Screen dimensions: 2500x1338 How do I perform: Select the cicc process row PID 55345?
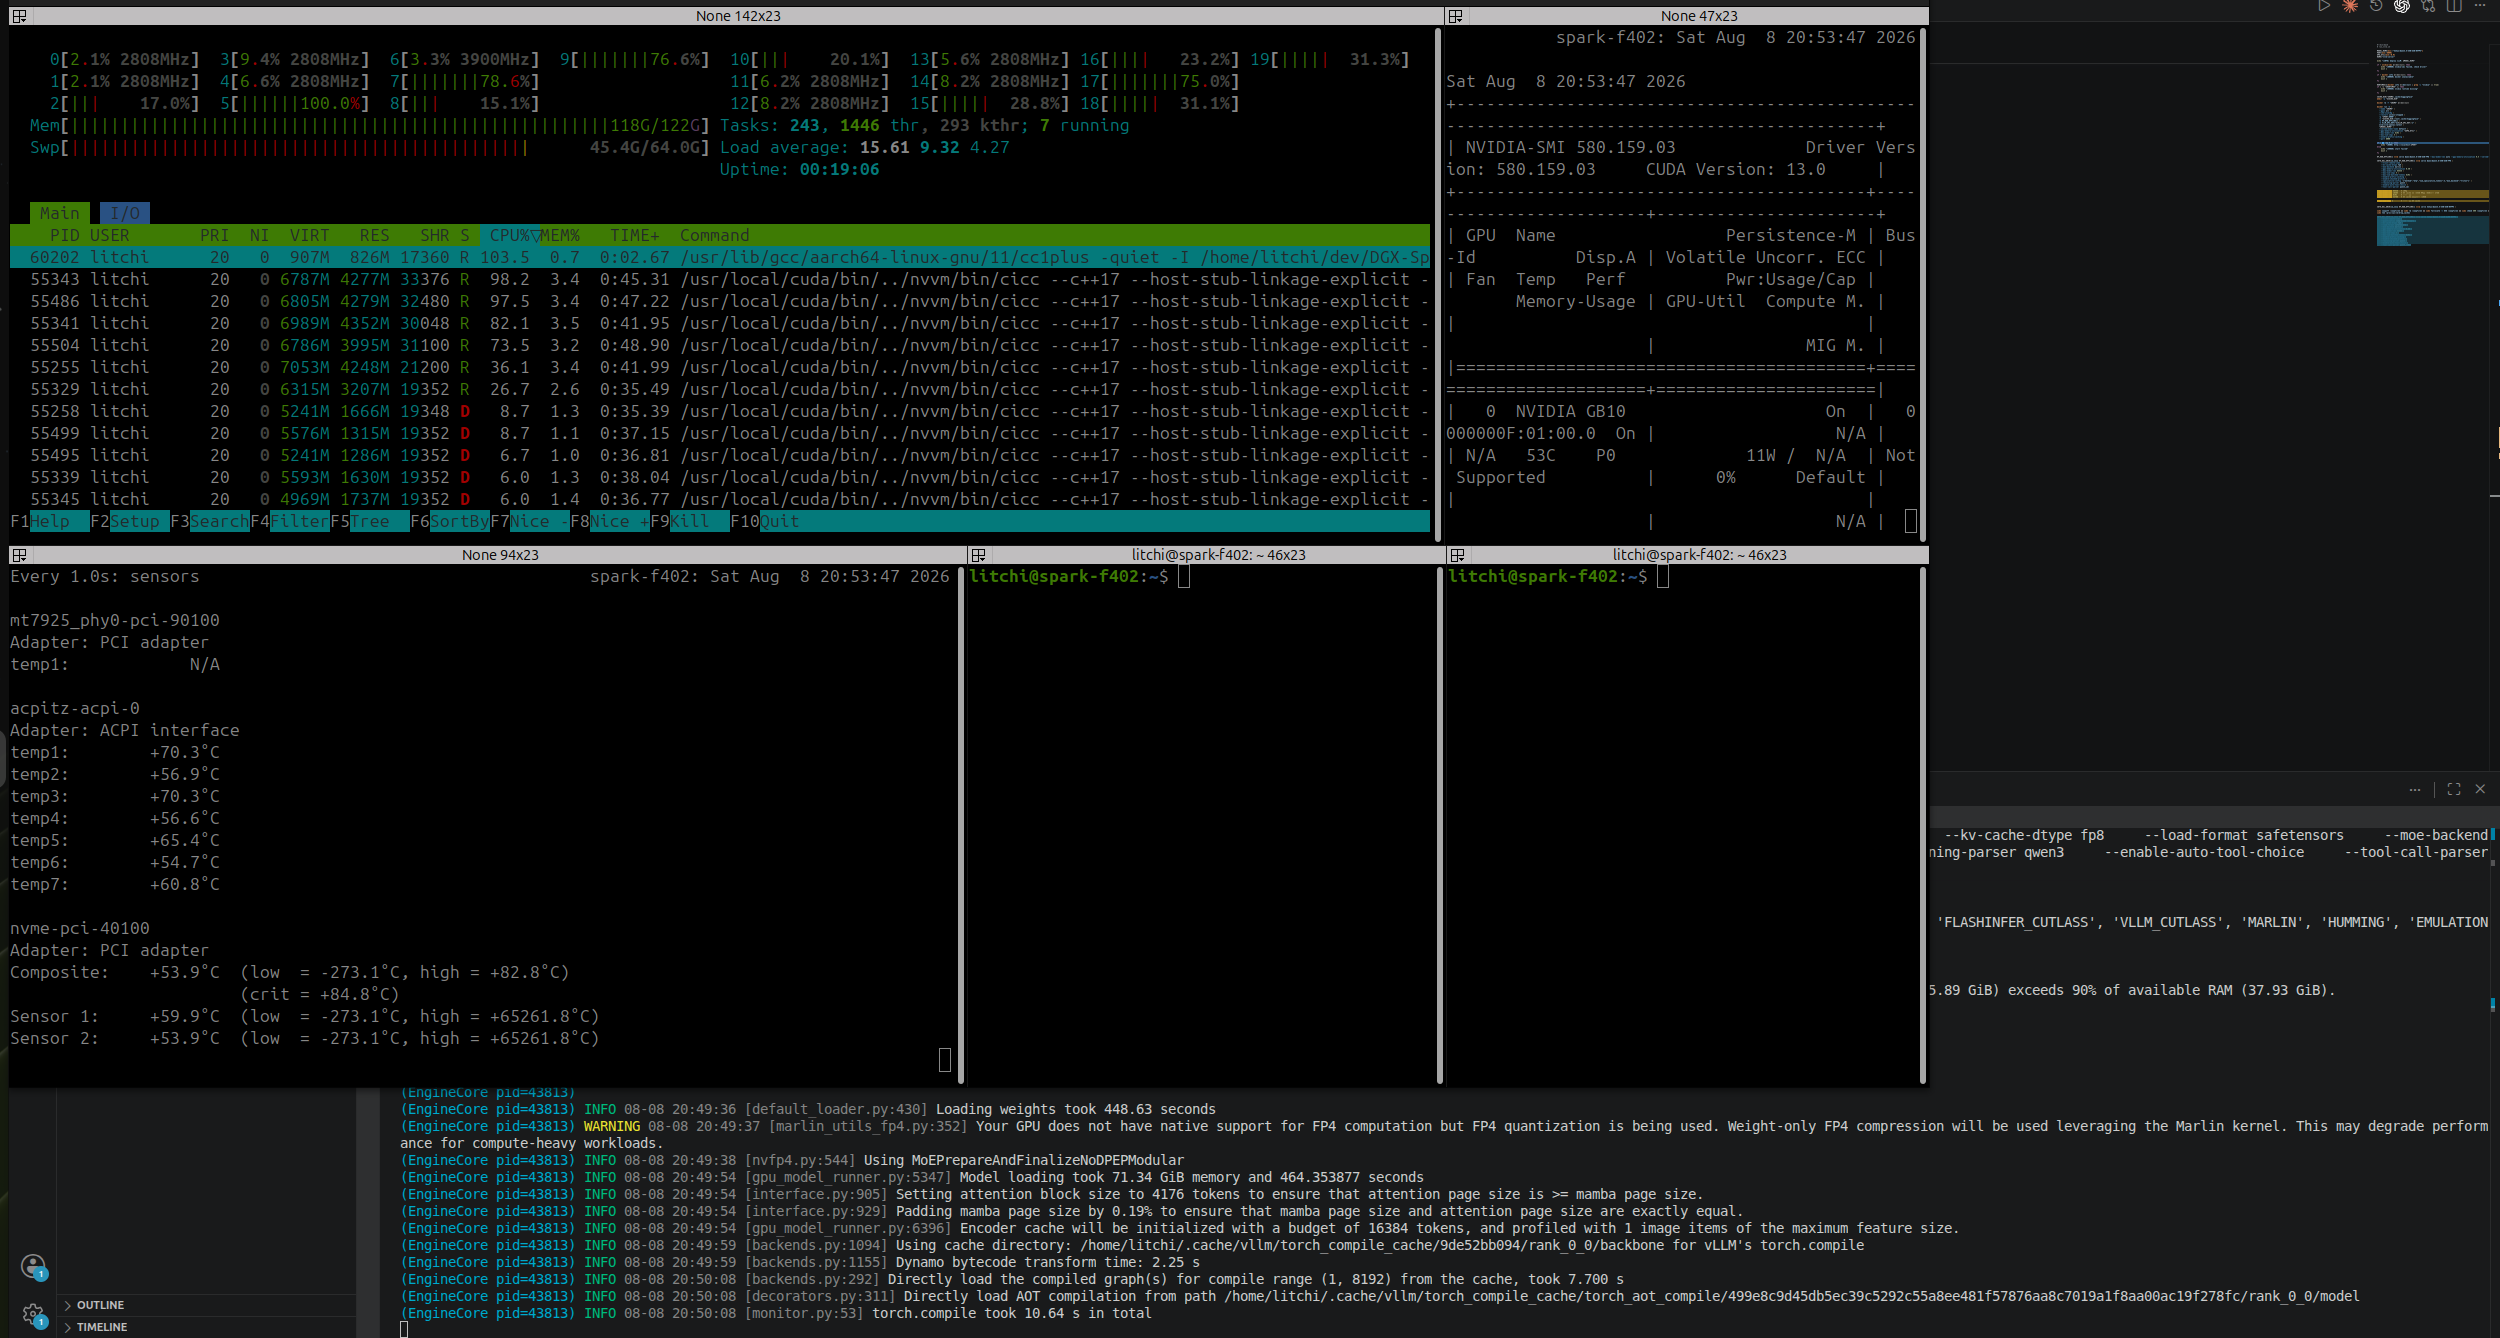[x=720, y=499]
